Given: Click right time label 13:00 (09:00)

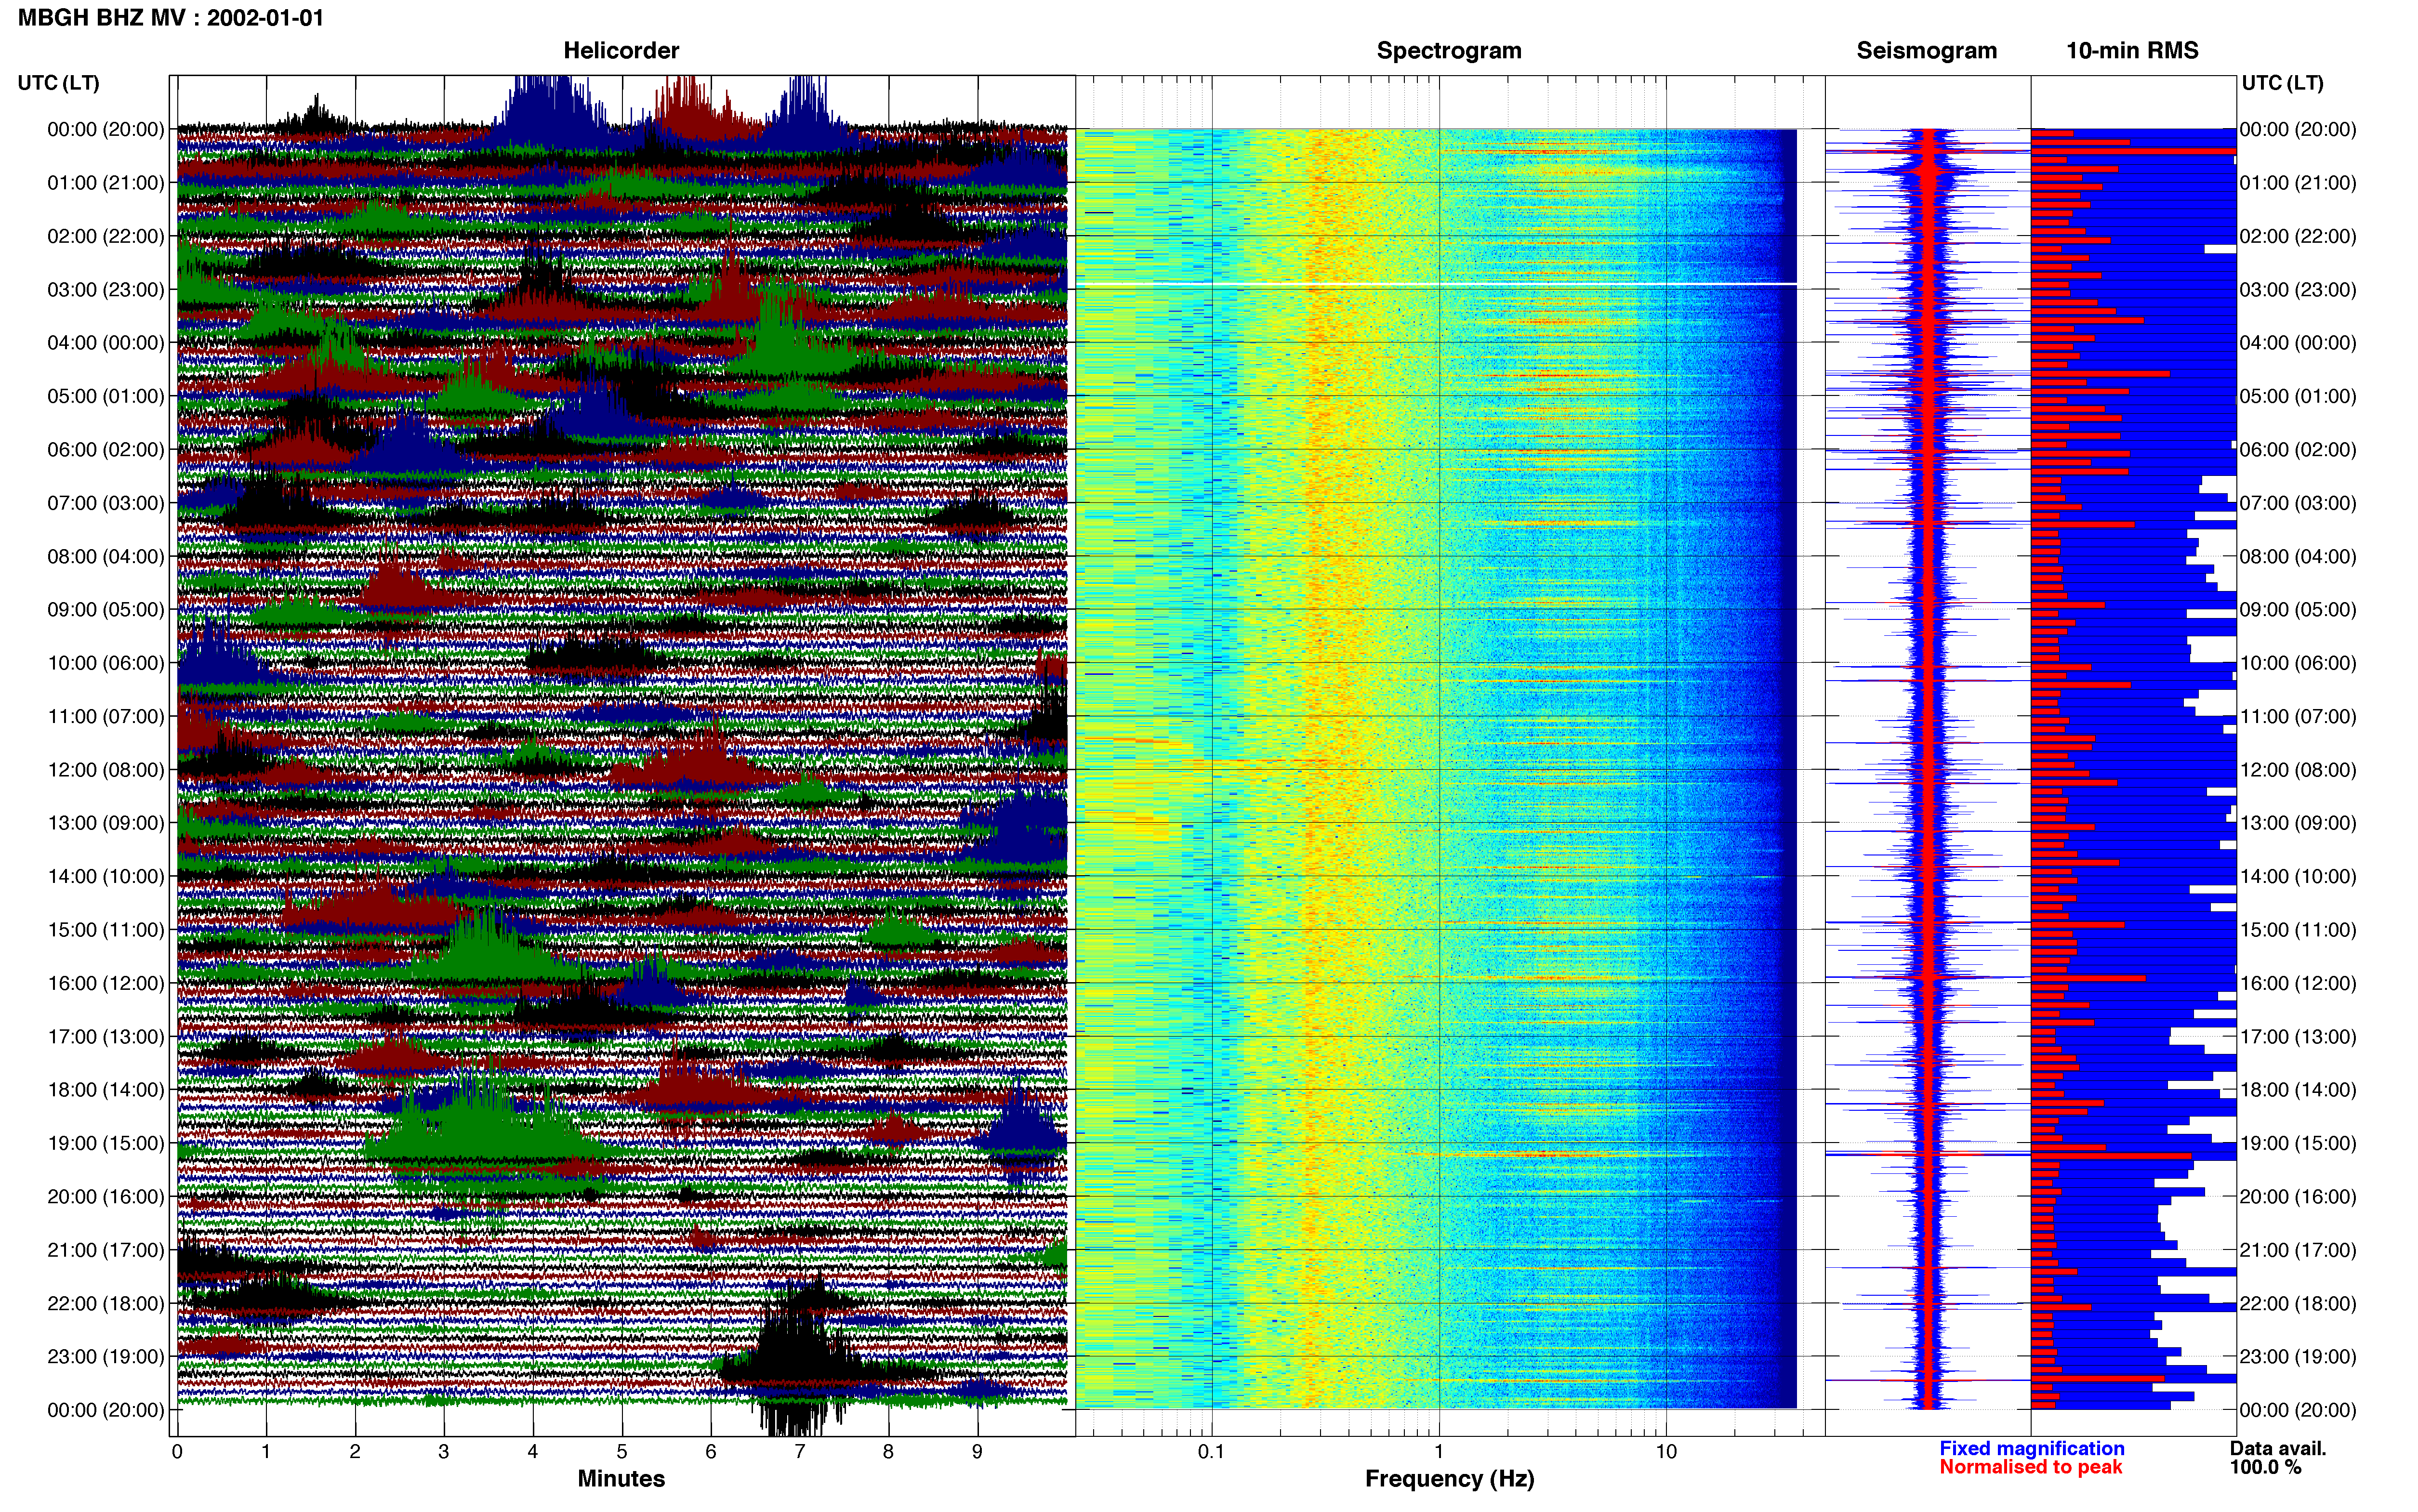Looking at the screenshot, I should coord(2298,823).
